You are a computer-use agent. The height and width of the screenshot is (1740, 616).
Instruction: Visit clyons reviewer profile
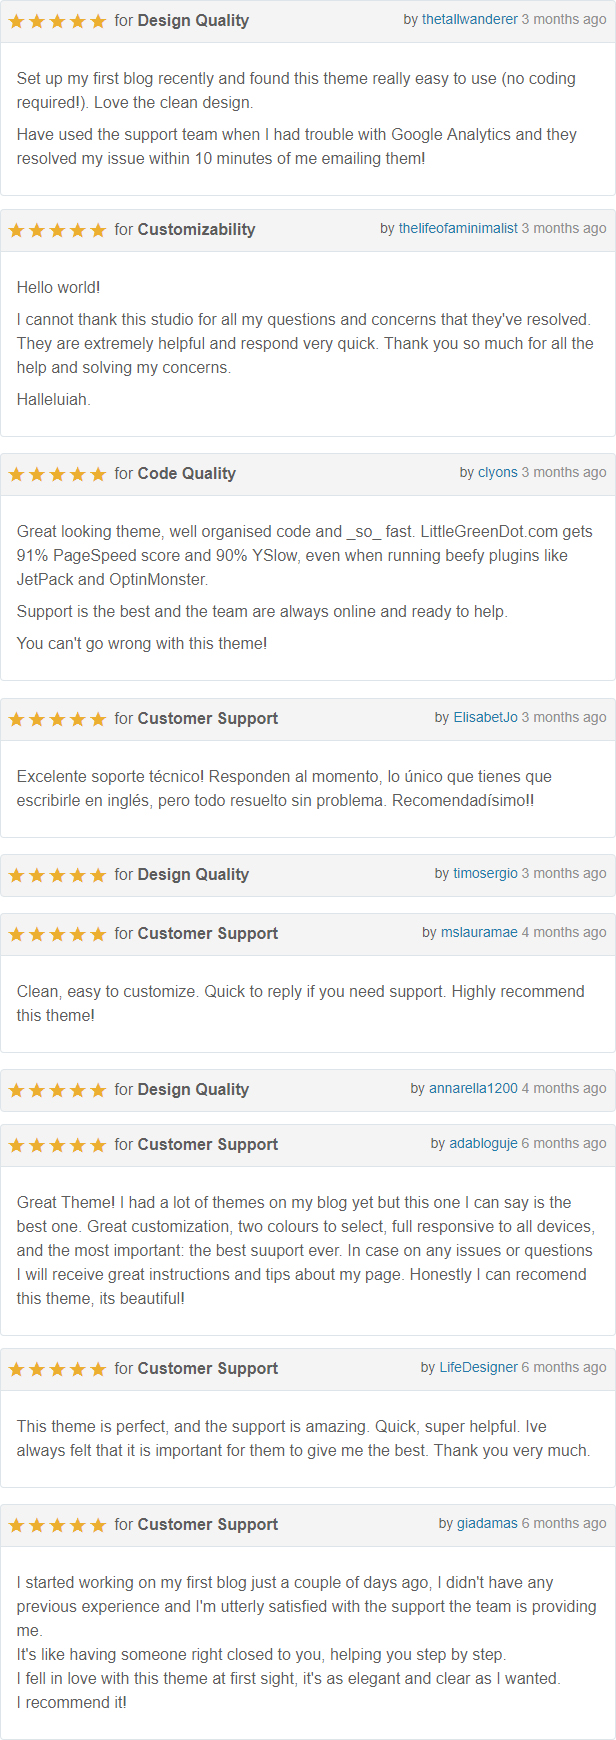(498, 473)
